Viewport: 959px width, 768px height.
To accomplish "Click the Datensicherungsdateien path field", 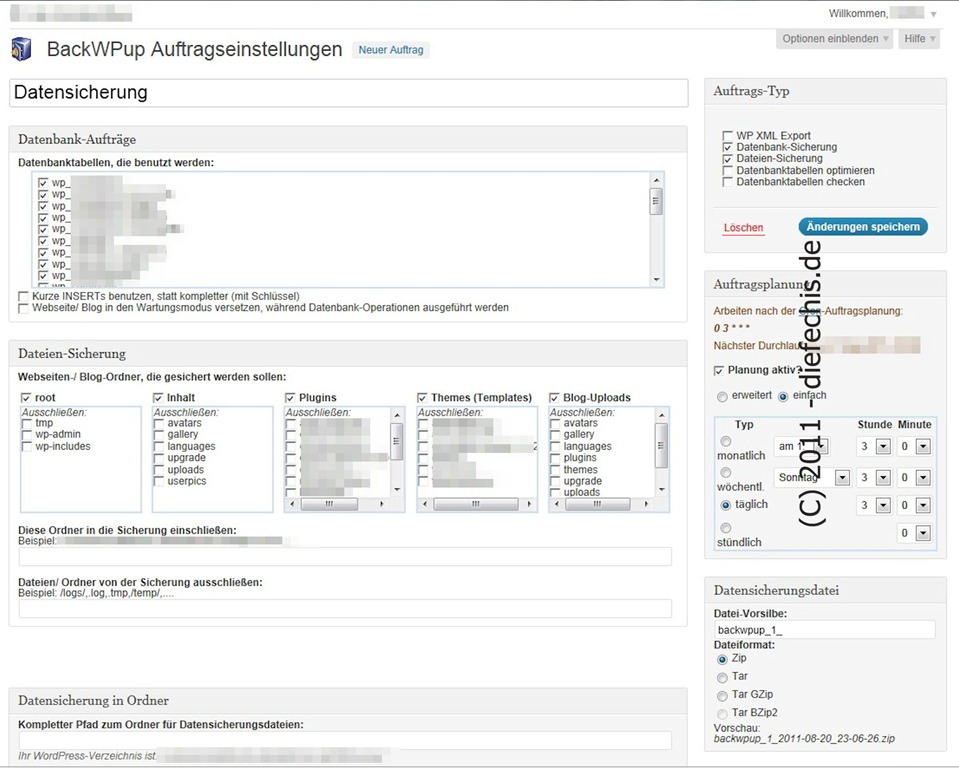I will [345, 740].
